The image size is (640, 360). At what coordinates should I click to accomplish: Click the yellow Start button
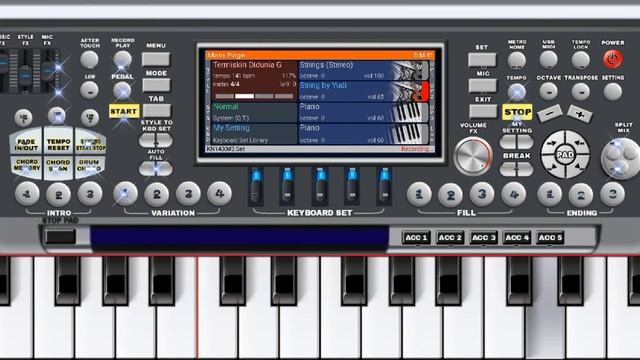click(123, 111)
